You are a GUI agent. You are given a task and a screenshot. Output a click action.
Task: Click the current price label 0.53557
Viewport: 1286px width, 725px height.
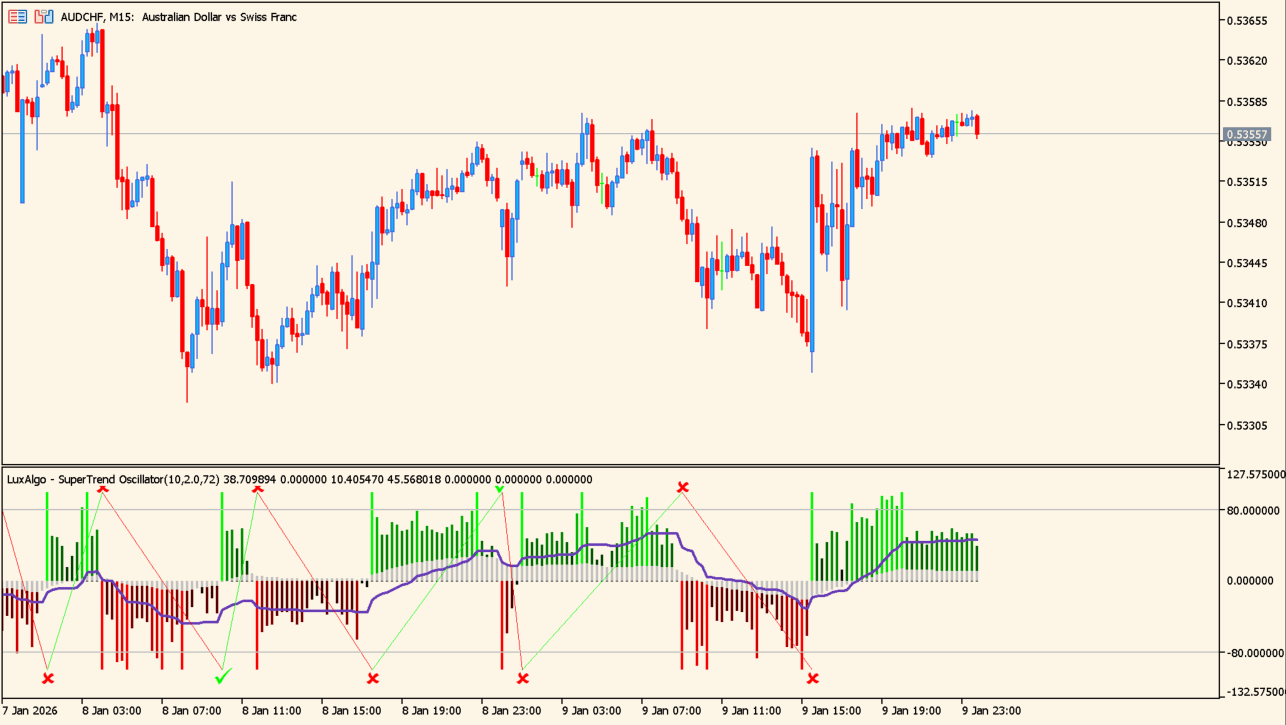click(x=1247, y=134)
